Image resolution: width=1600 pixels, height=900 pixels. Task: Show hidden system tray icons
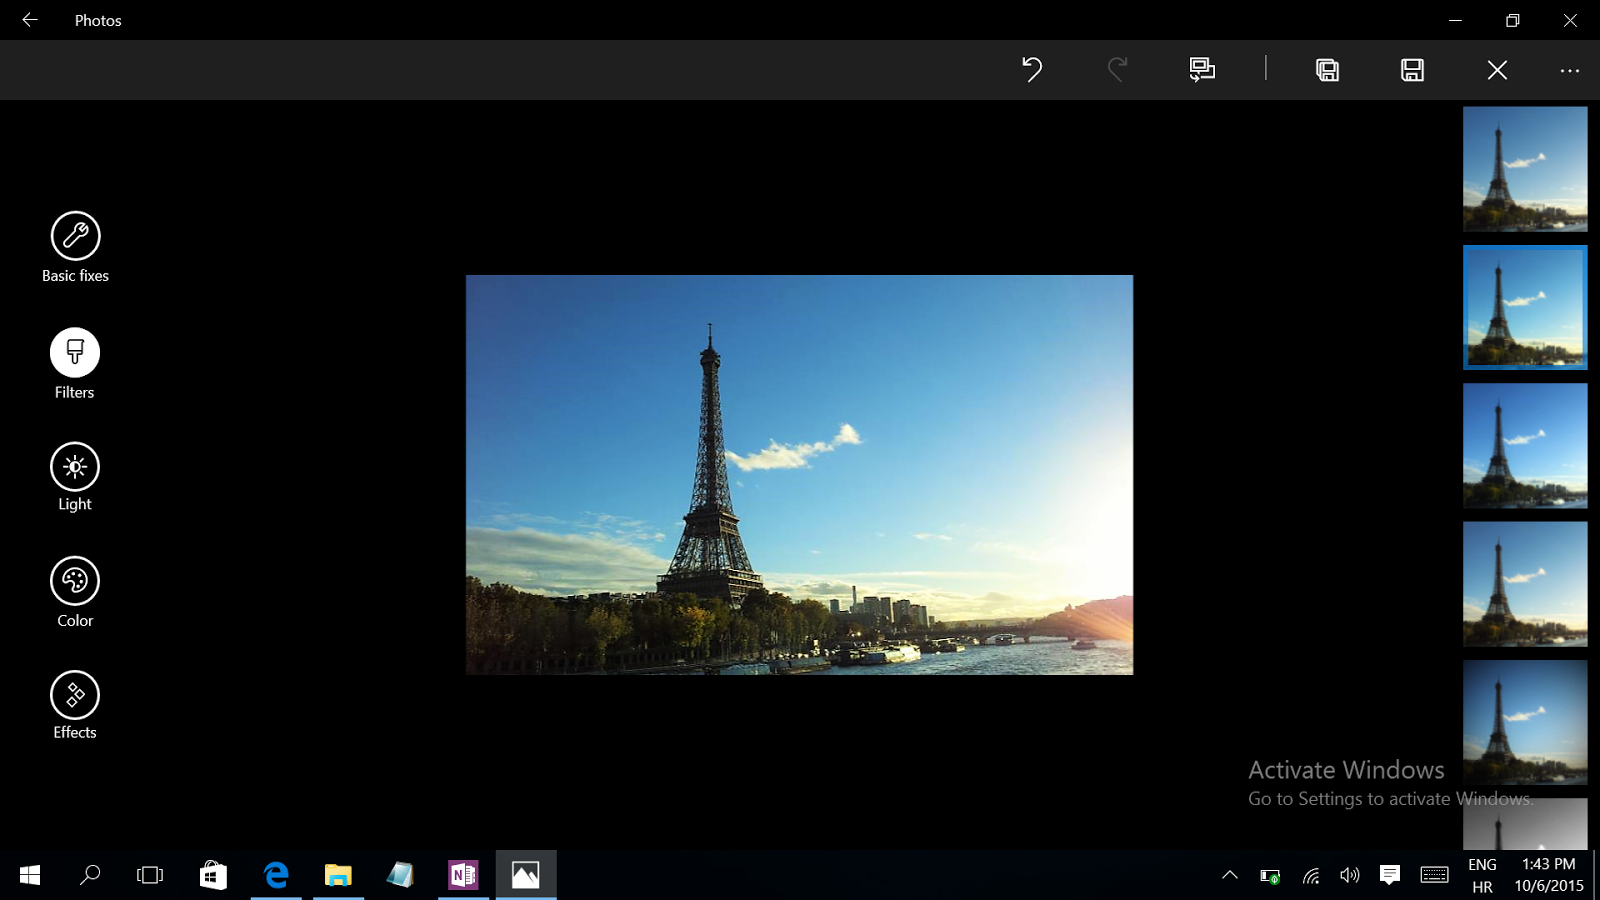click(1230, 875)
